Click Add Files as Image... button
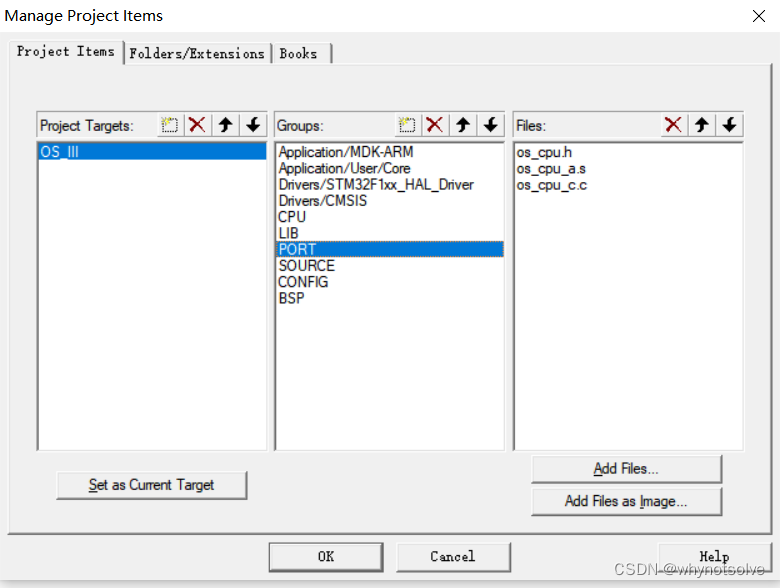Image resolution: width=780 pixels, height=588 pixels. (x=626, y=501)
